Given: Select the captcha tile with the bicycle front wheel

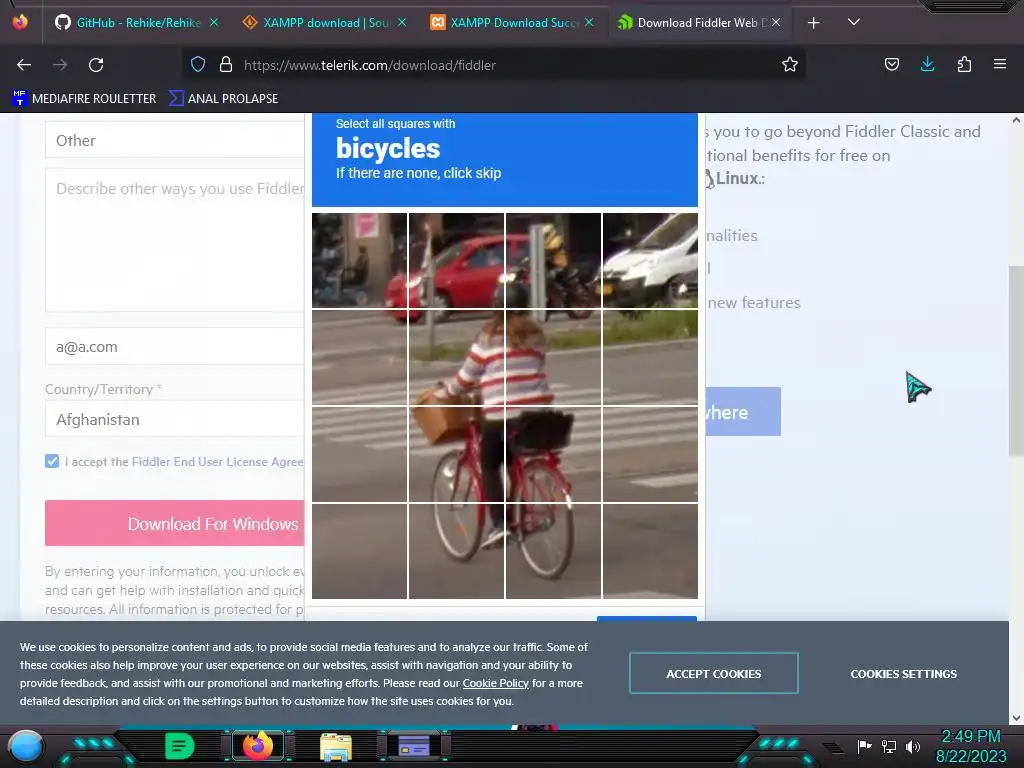Looking at the screenshot, I should (456, 551).
